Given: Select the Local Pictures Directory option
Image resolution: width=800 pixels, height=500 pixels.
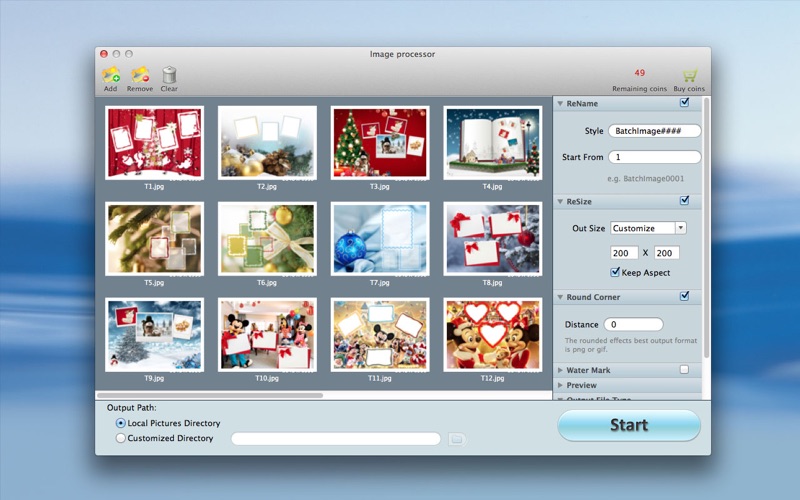Looking at the screenshot, I should click(x=120, y=423).
